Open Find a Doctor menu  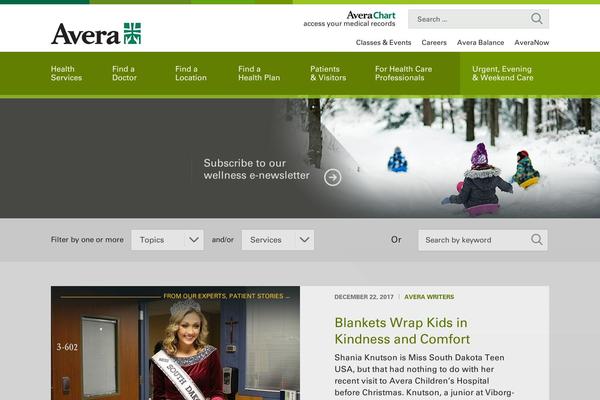click(124, 73)
